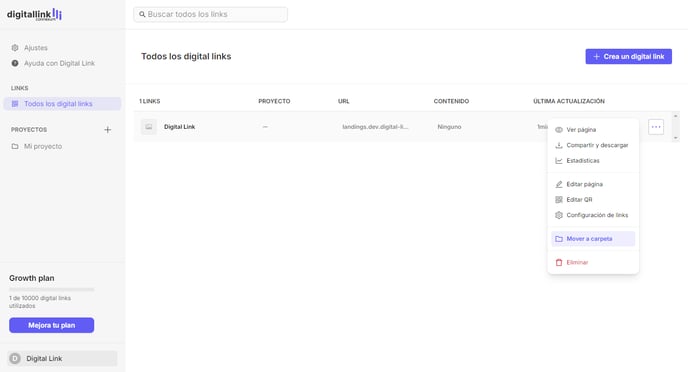
Task: Focus the Buscar todos los links field
Action: (211, 14)
